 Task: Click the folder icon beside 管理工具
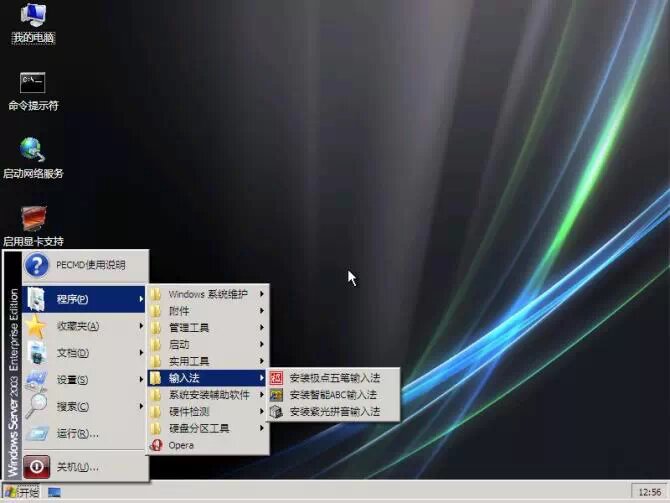(x=156, y=328)
